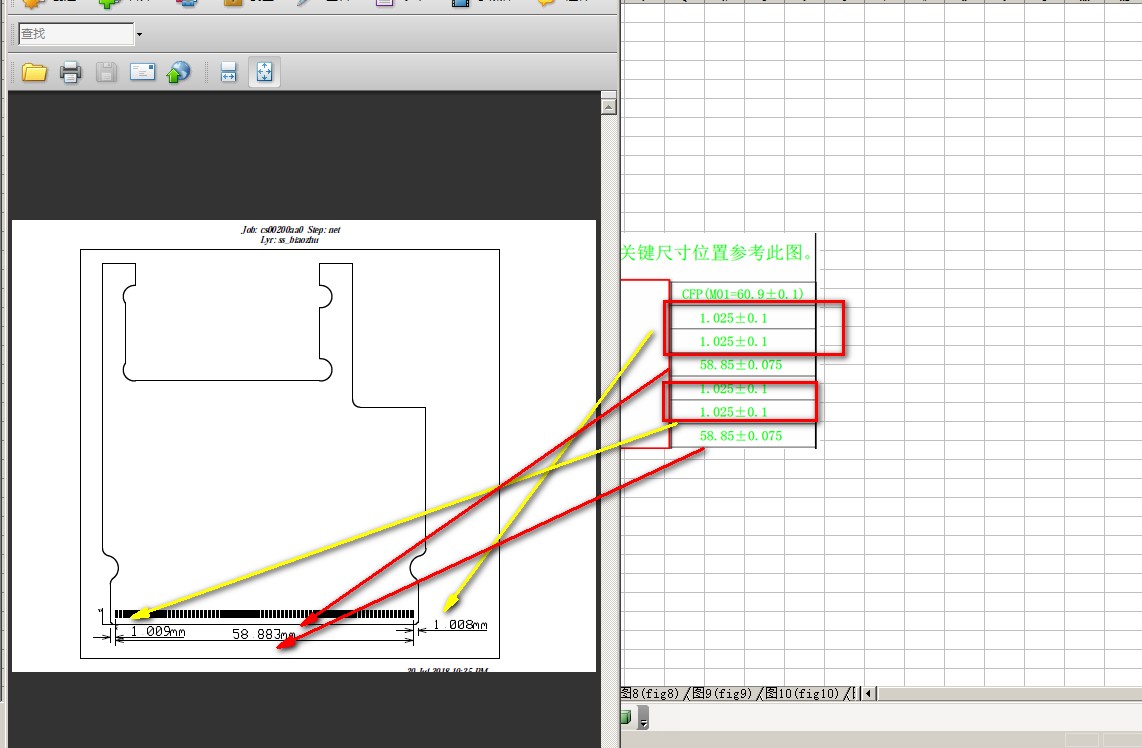Switch to the 图10(fig10) sheet tab
Screen dimensions: 1142x748
pyautogui.click(x=802, y=693)
